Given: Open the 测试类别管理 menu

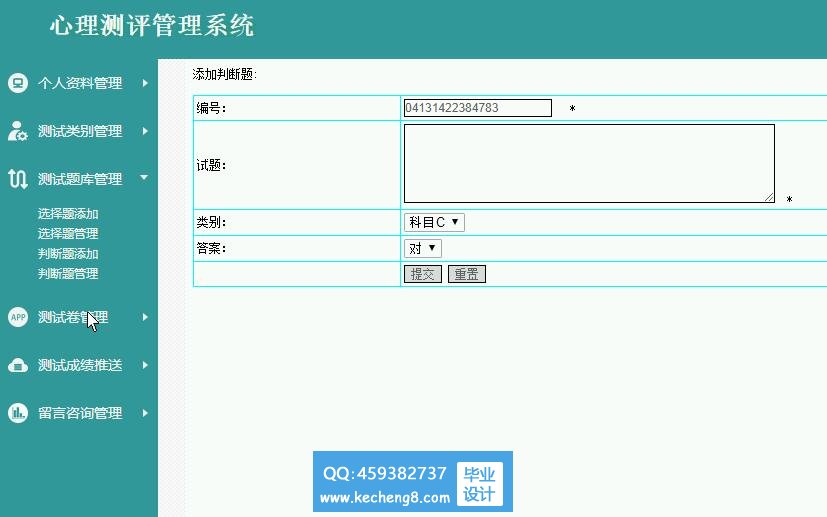Looking at the screenshot, I should point(80,131).
